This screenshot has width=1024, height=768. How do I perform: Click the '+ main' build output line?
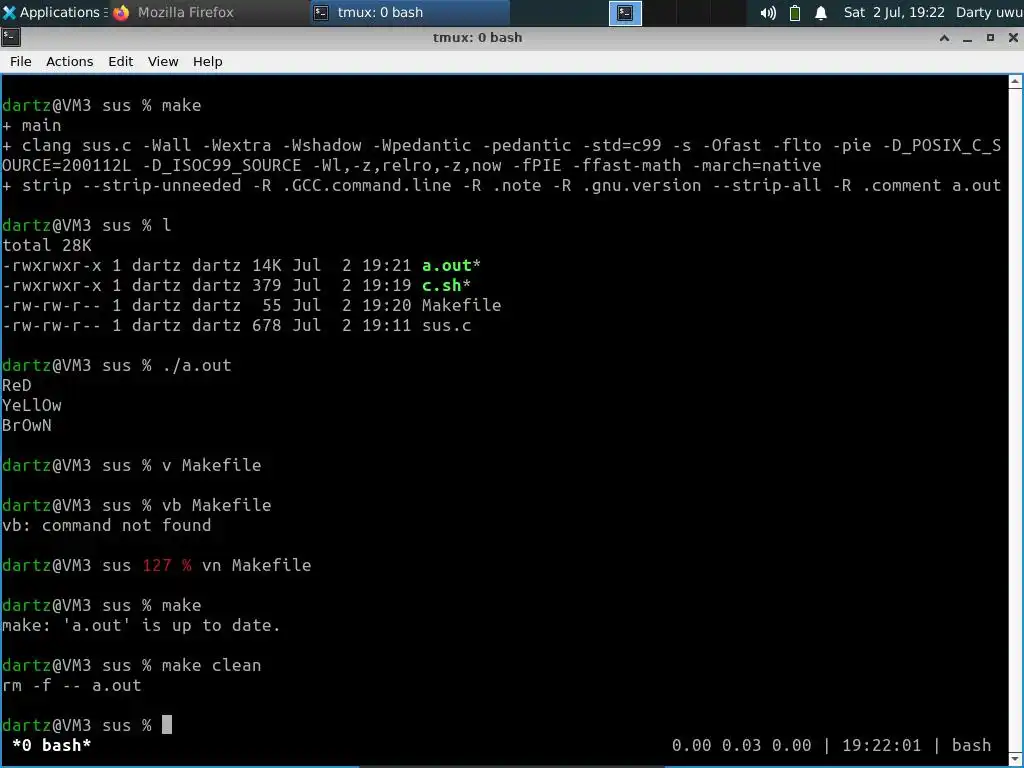[32, 125]
